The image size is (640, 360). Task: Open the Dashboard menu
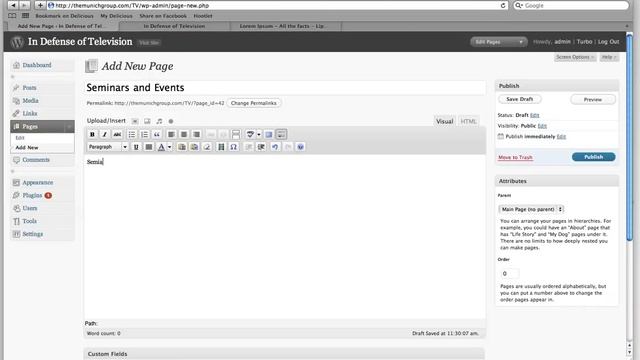pyautogui.click(x=37, y=65)
